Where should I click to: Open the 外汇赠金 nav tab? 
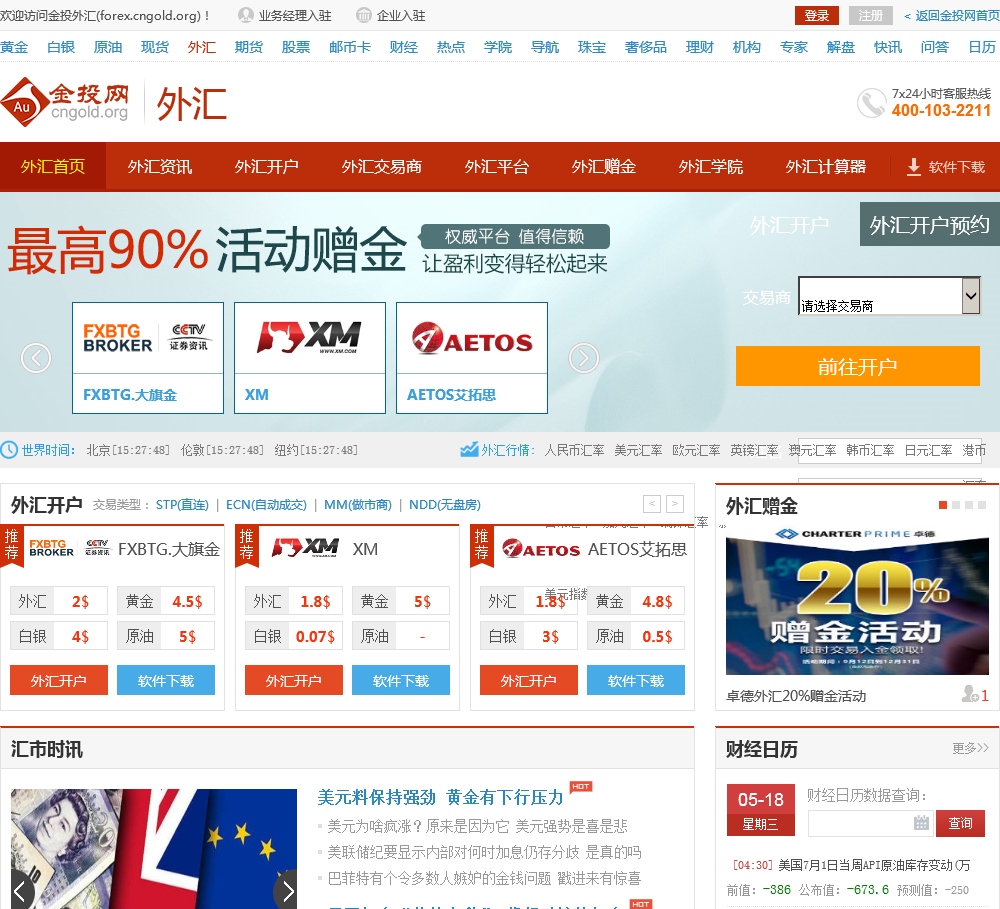[604, 166]
